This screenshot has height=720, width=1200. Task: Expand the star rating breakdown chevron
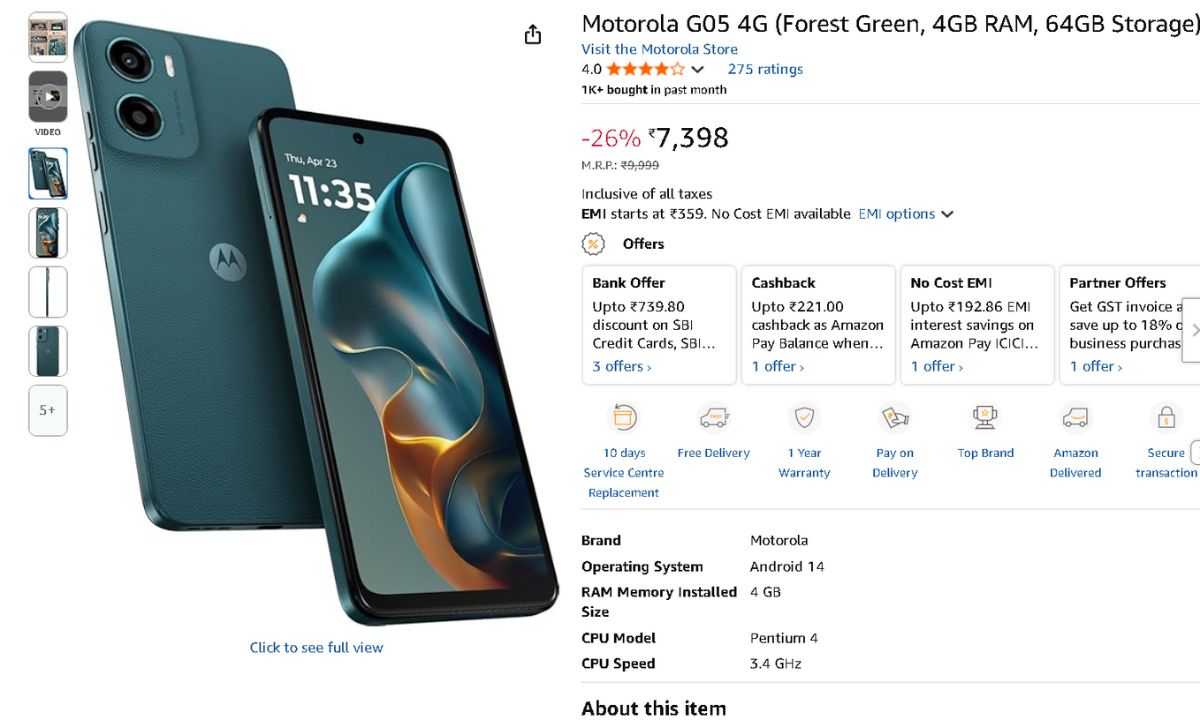pos(698,70)
